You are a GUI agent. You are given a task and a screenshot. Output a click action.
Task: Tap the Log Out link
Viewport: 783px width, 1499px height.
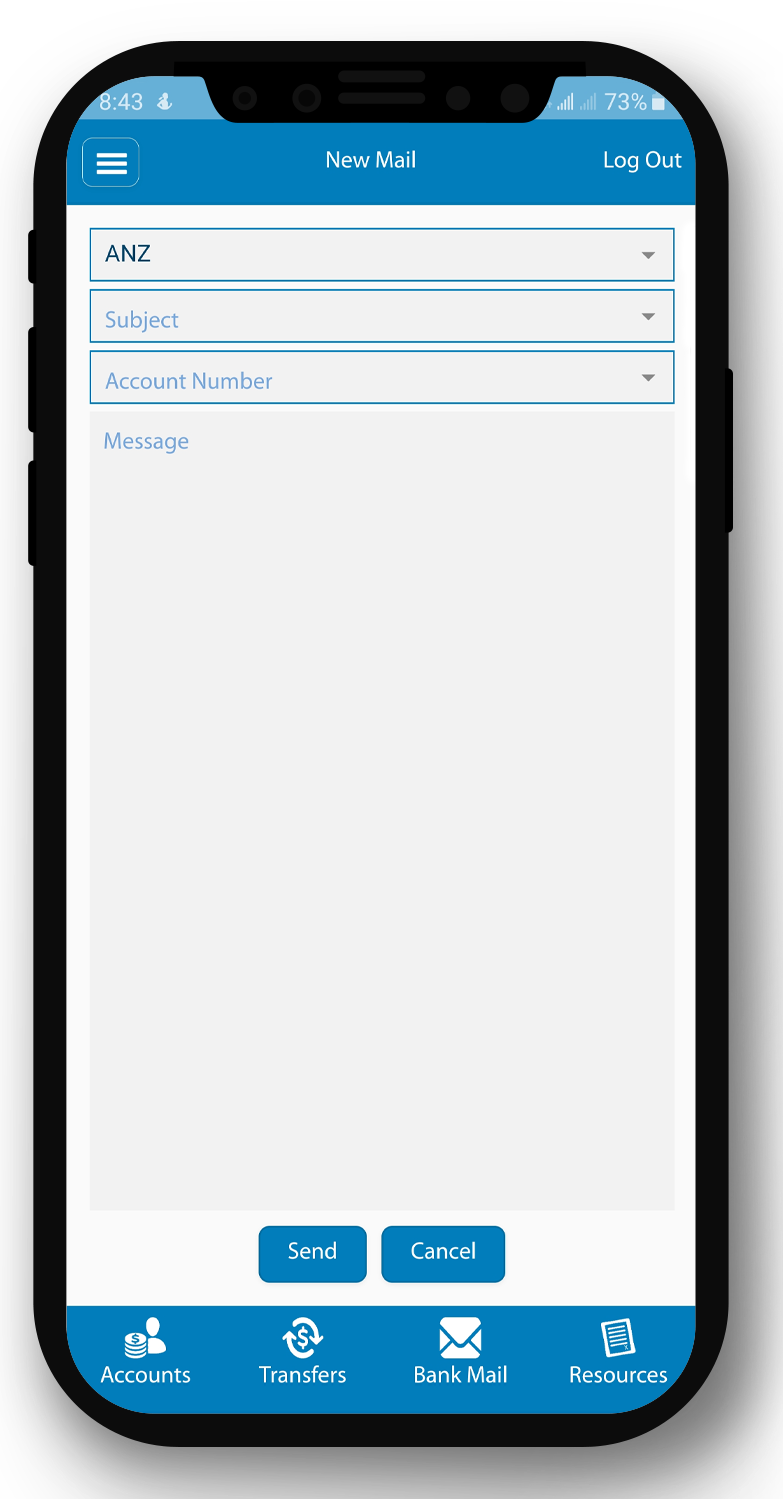point(642,161)
